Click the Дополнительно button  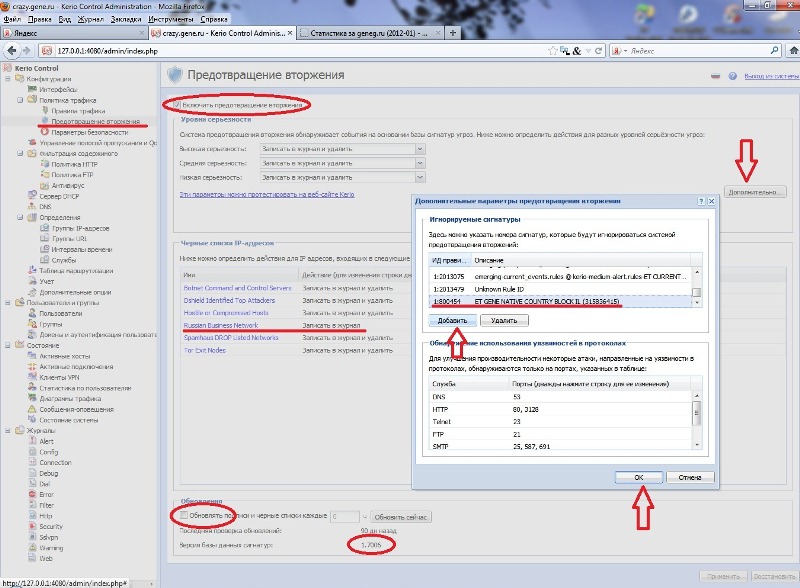(x=755, y=192)
